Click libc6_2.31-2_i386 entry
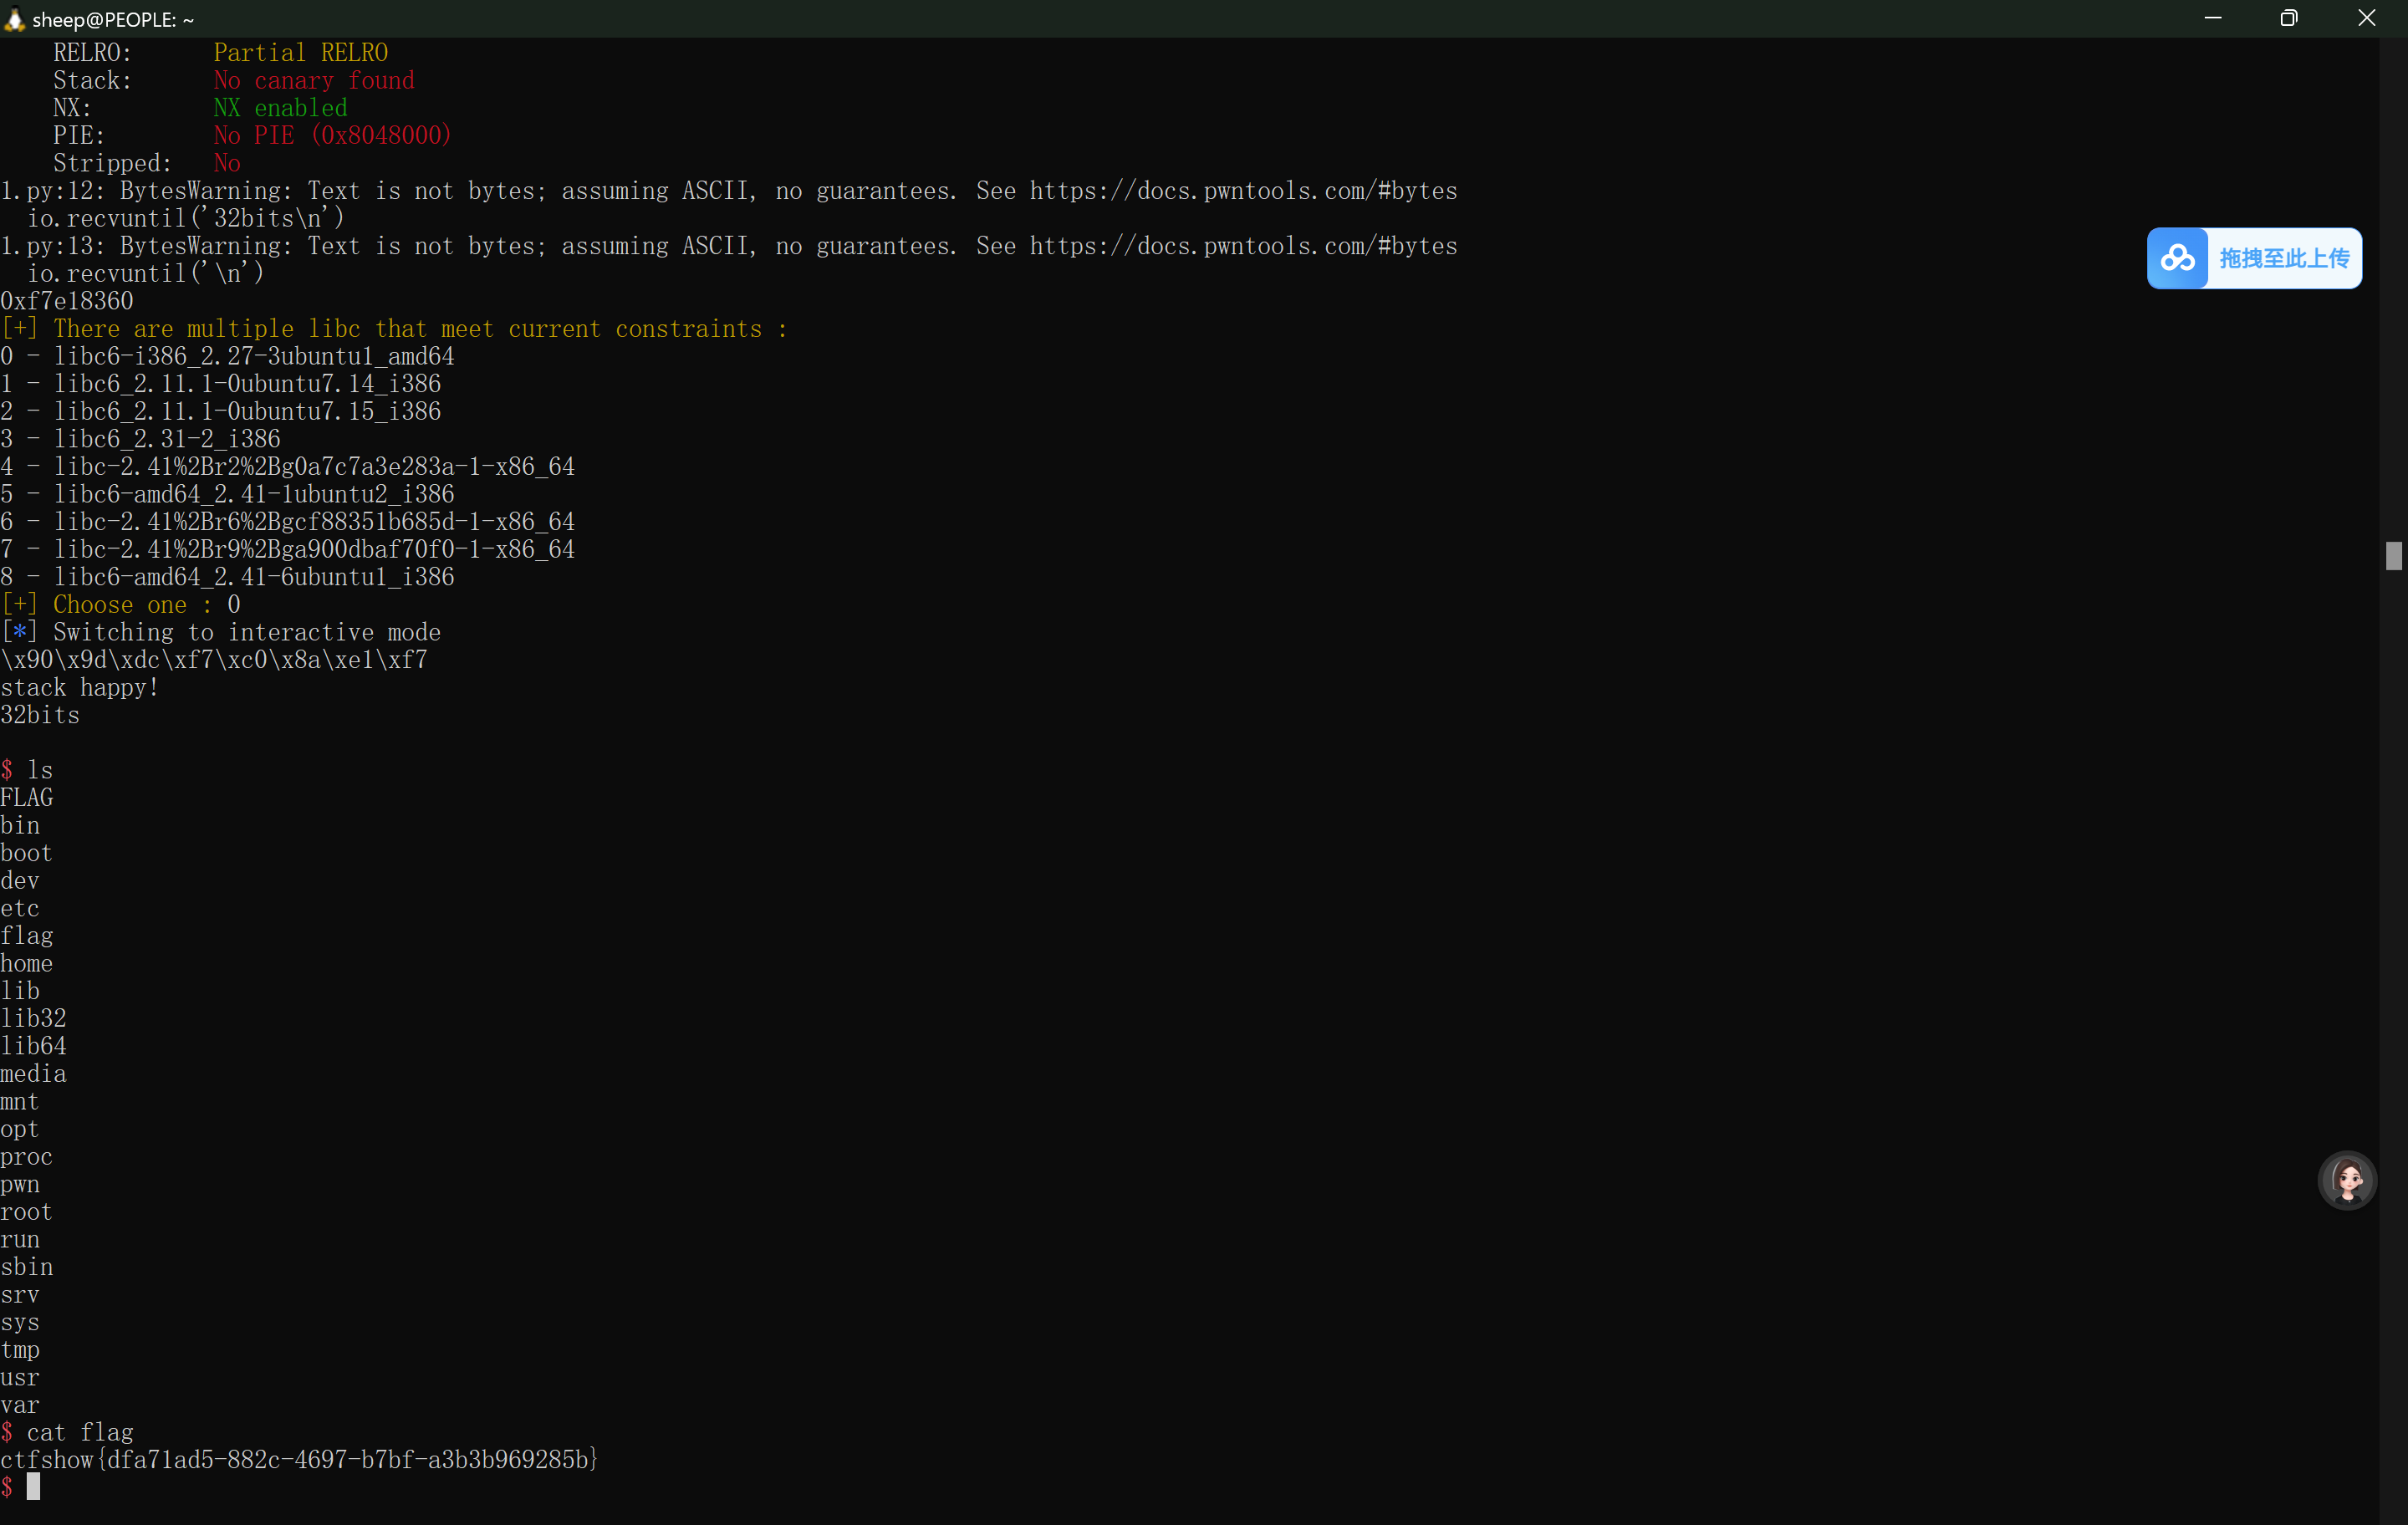The height and width of the screenshot is (1525, 2408). point(167,439)
